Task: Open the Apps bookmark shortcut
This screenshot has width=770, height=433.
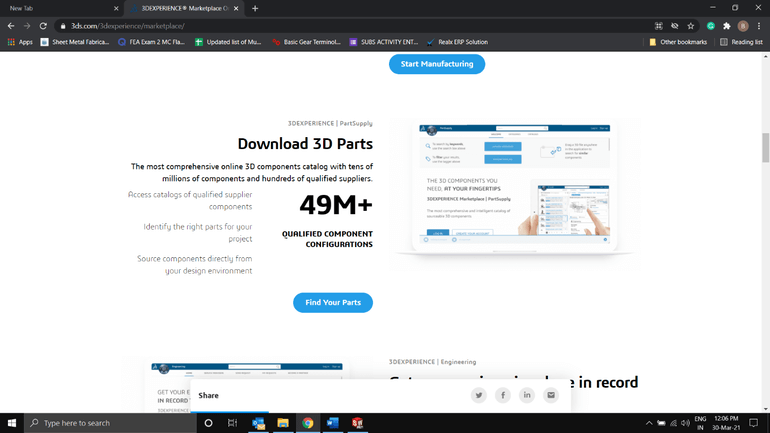Action: pos(20,42)
